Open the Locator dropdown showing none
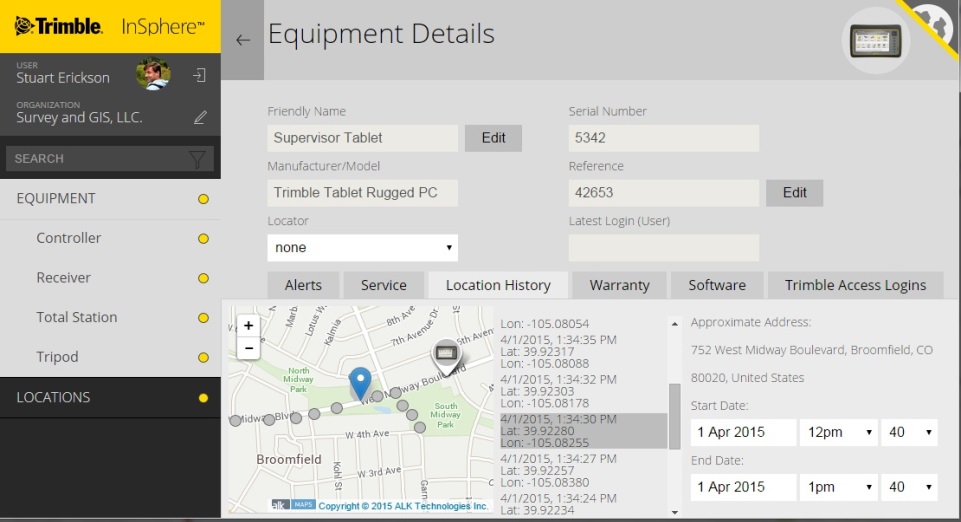This screenshot has height=522, width=961. (x=362, y=248)
